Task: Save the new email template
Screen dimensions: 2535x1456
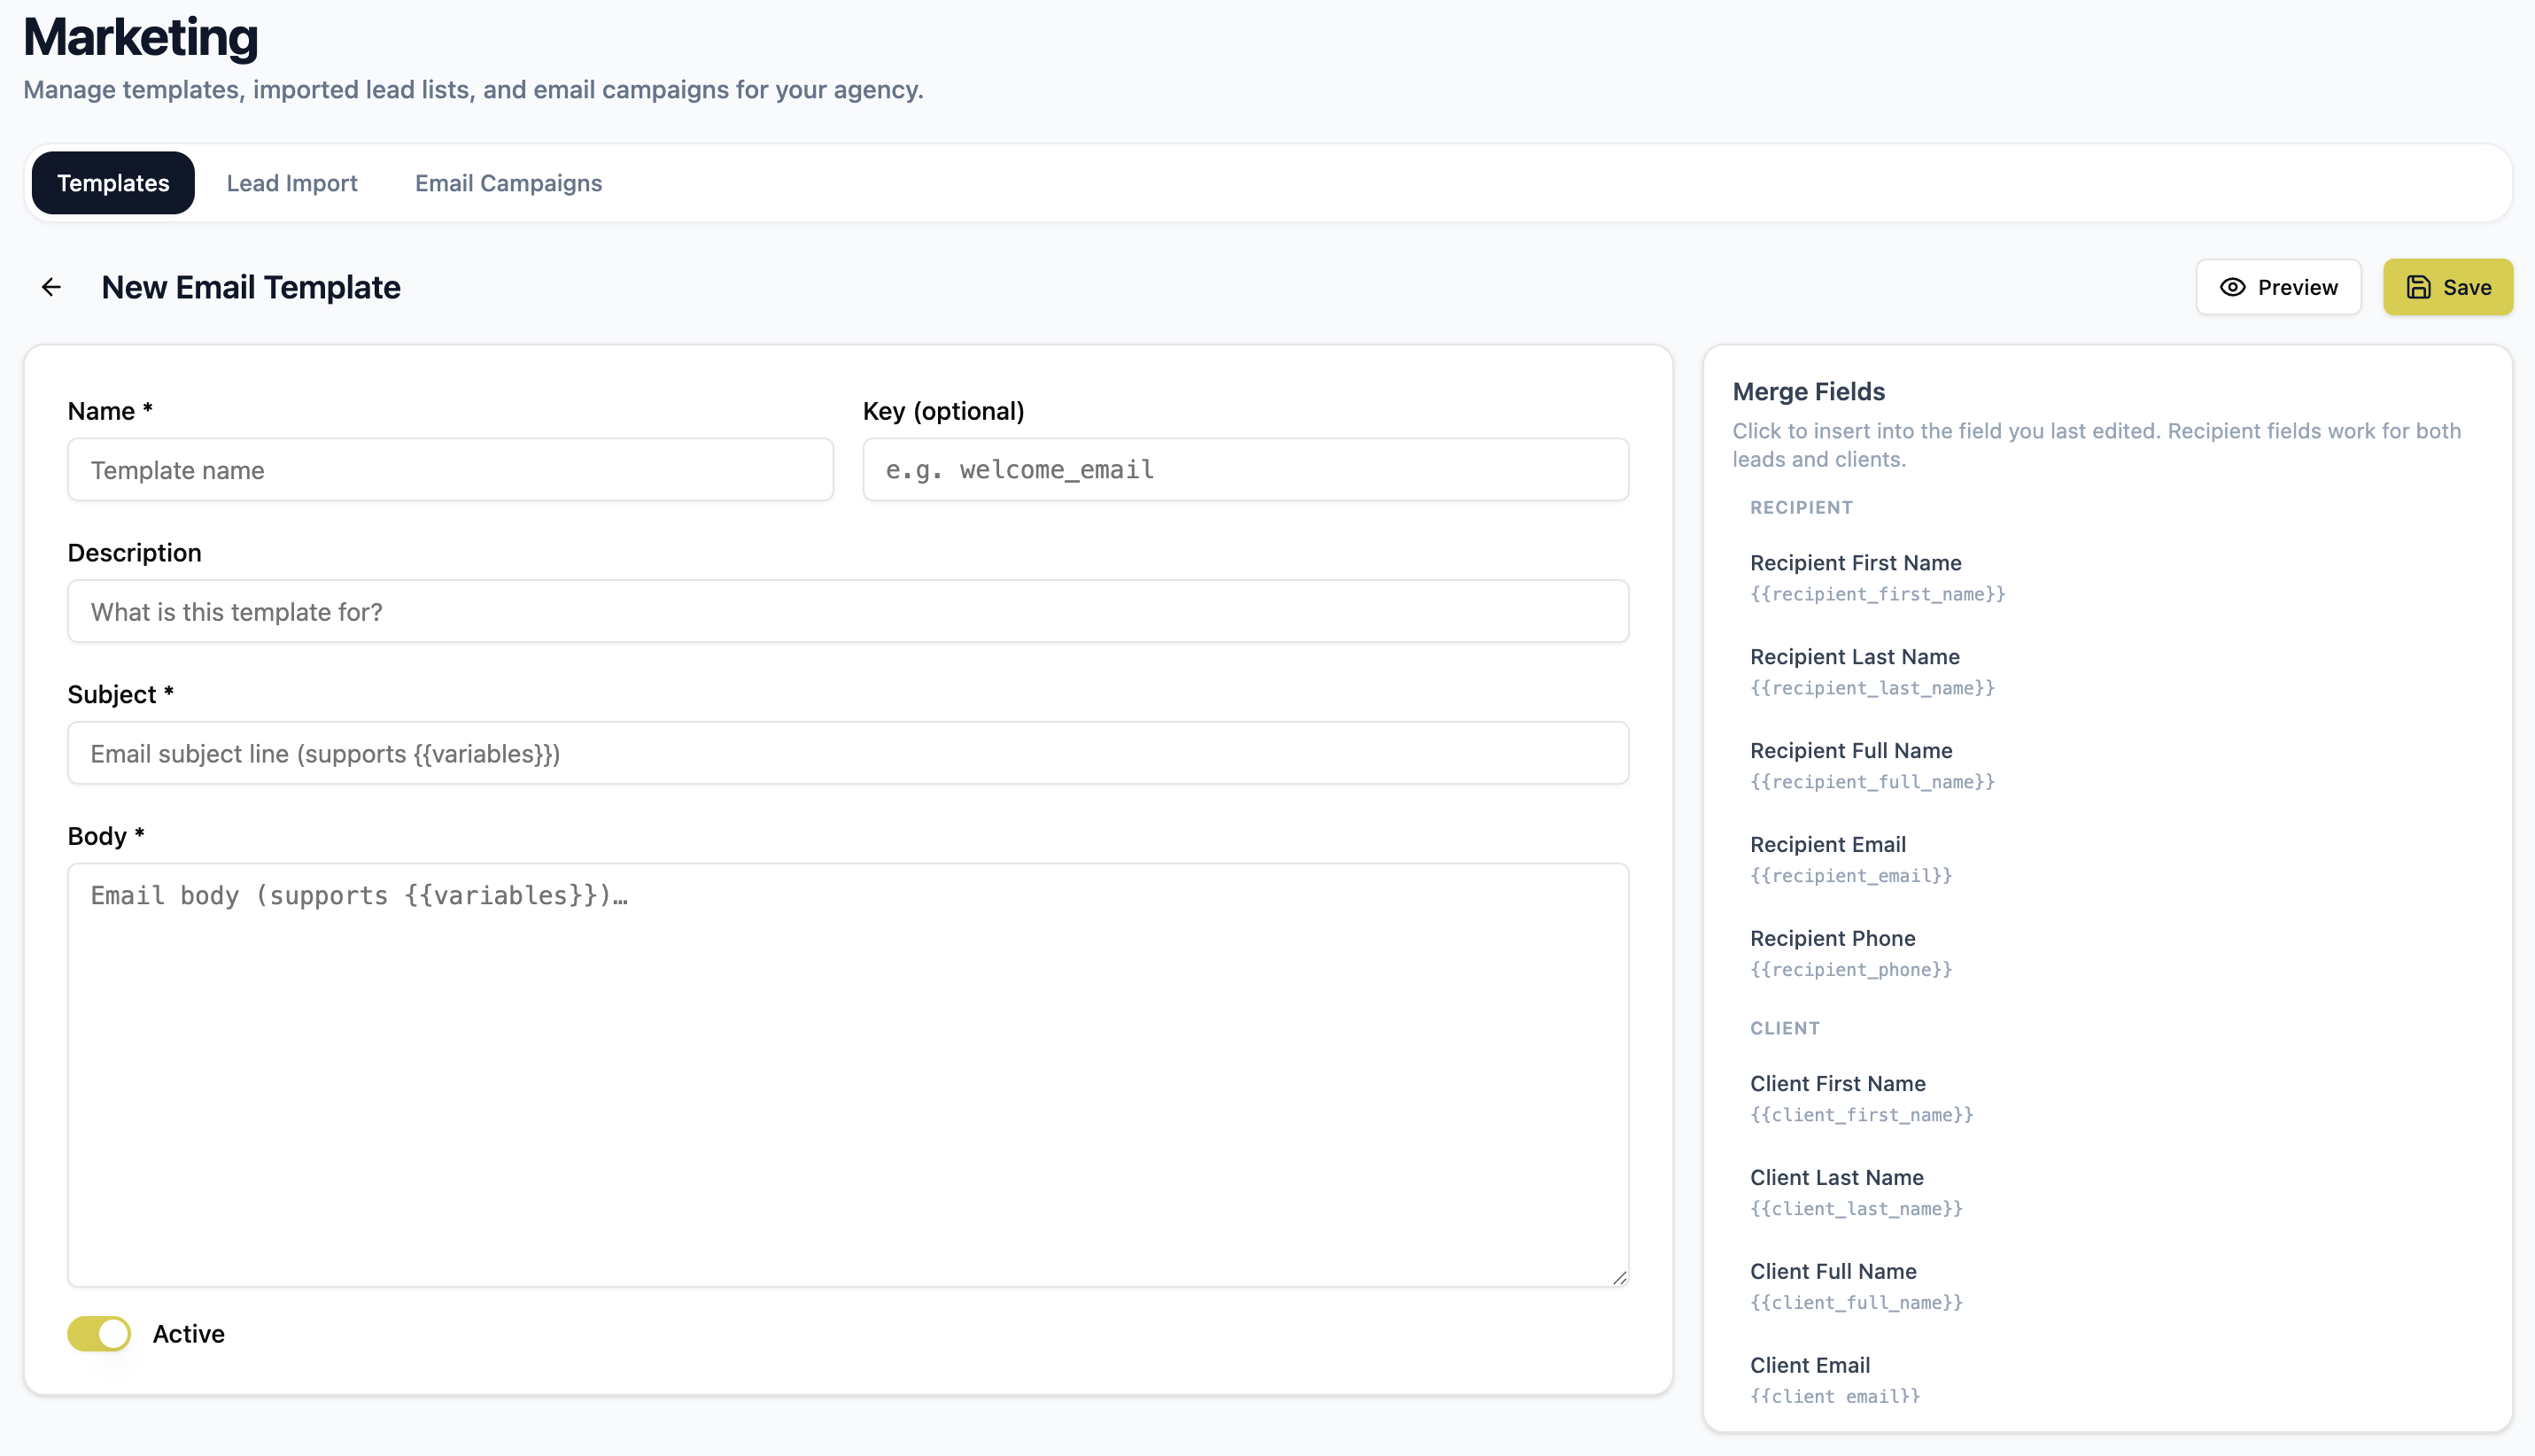Action: 2447,287
